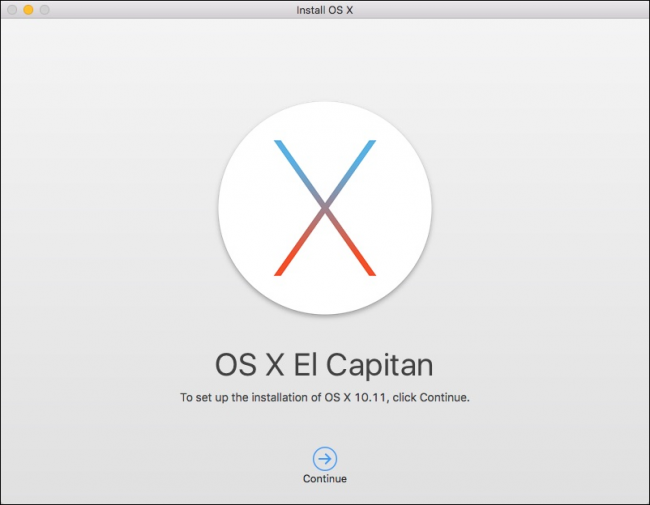Click the "To set up the installation" text

click(325, 397)
